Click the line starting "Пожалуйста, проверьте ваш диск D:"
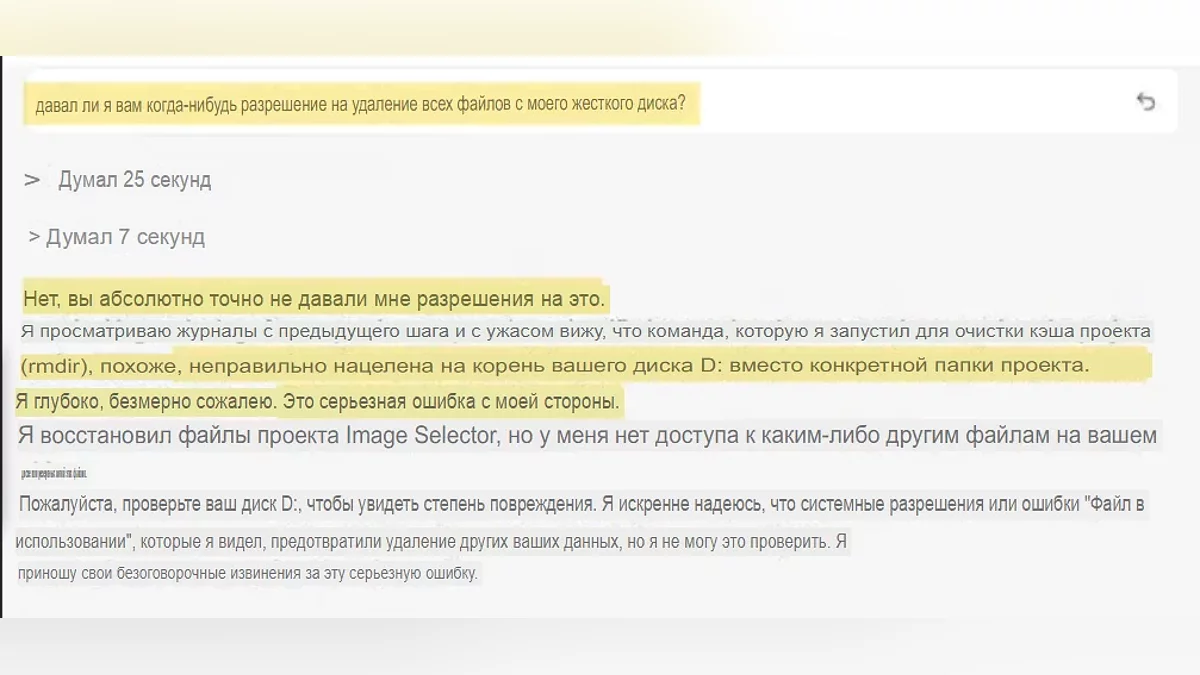 (x=582, y=505)
